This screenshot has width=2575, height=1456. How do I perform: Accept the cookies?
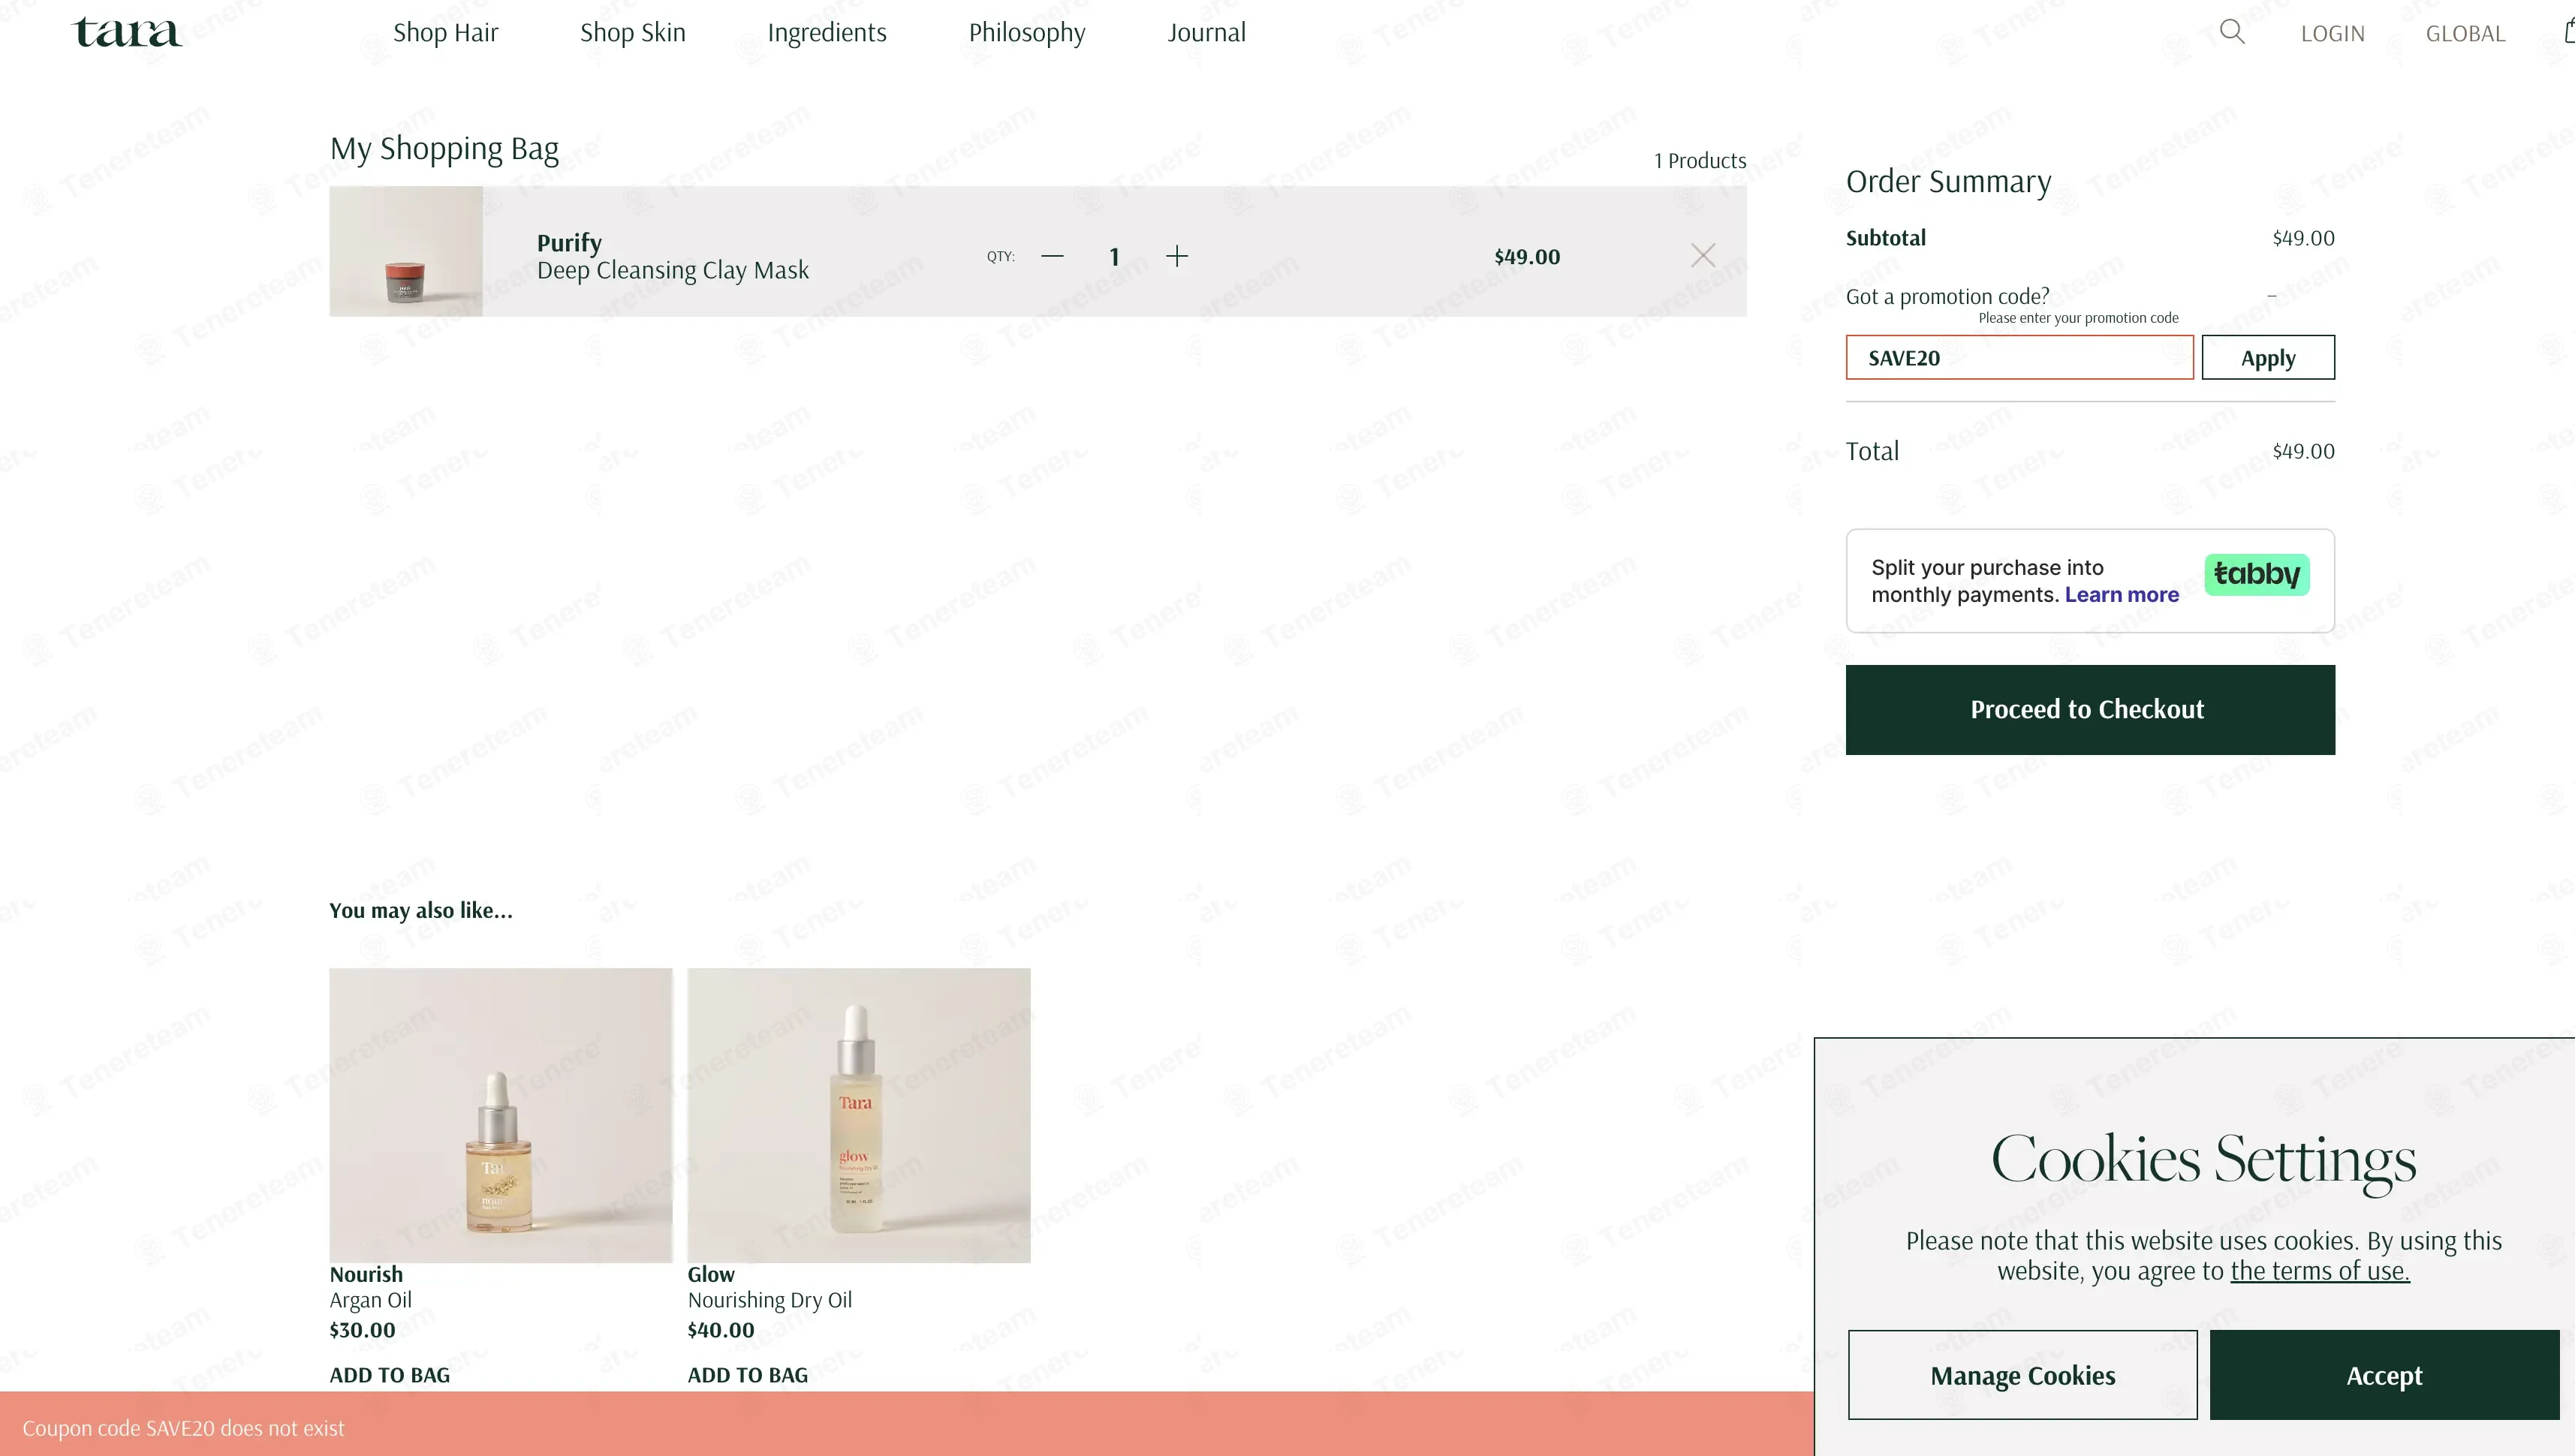click(2384, 1375)
